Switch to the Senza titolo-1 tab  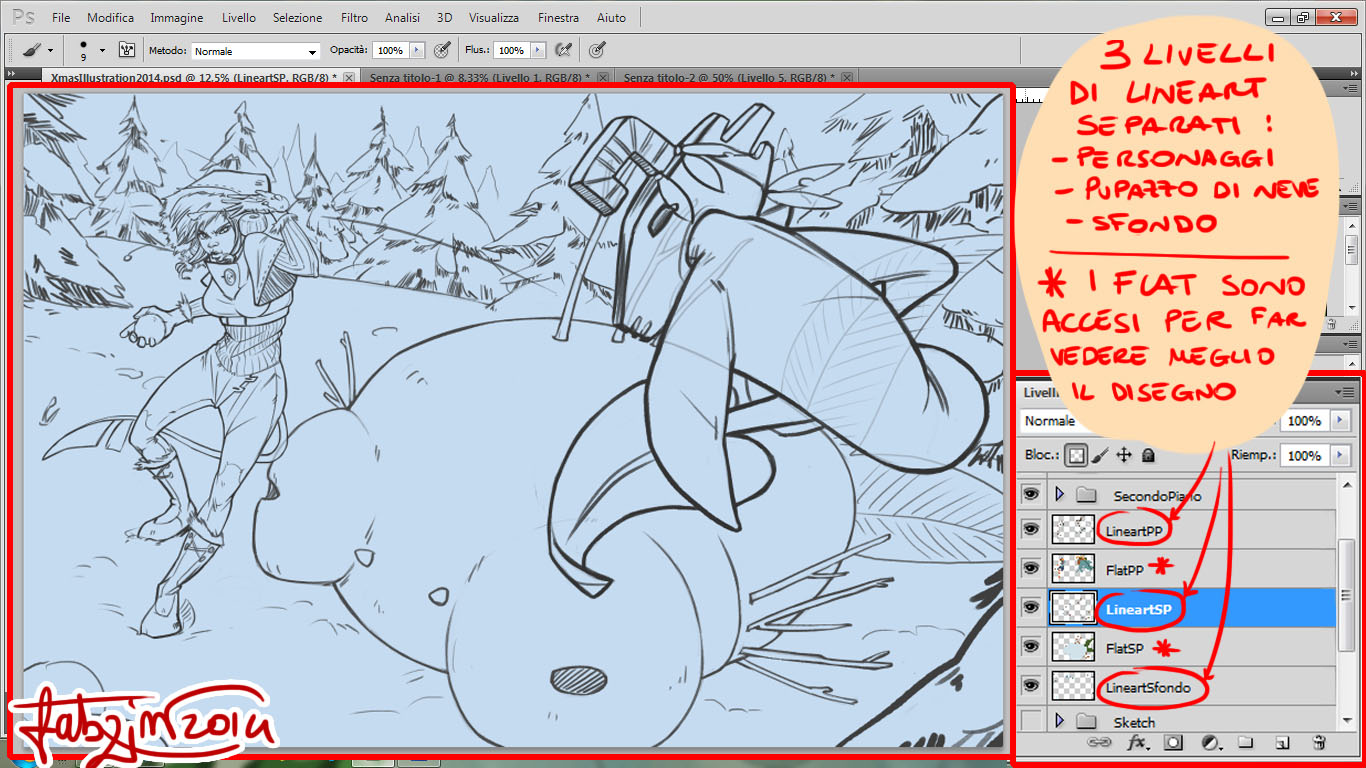point(479,77)
